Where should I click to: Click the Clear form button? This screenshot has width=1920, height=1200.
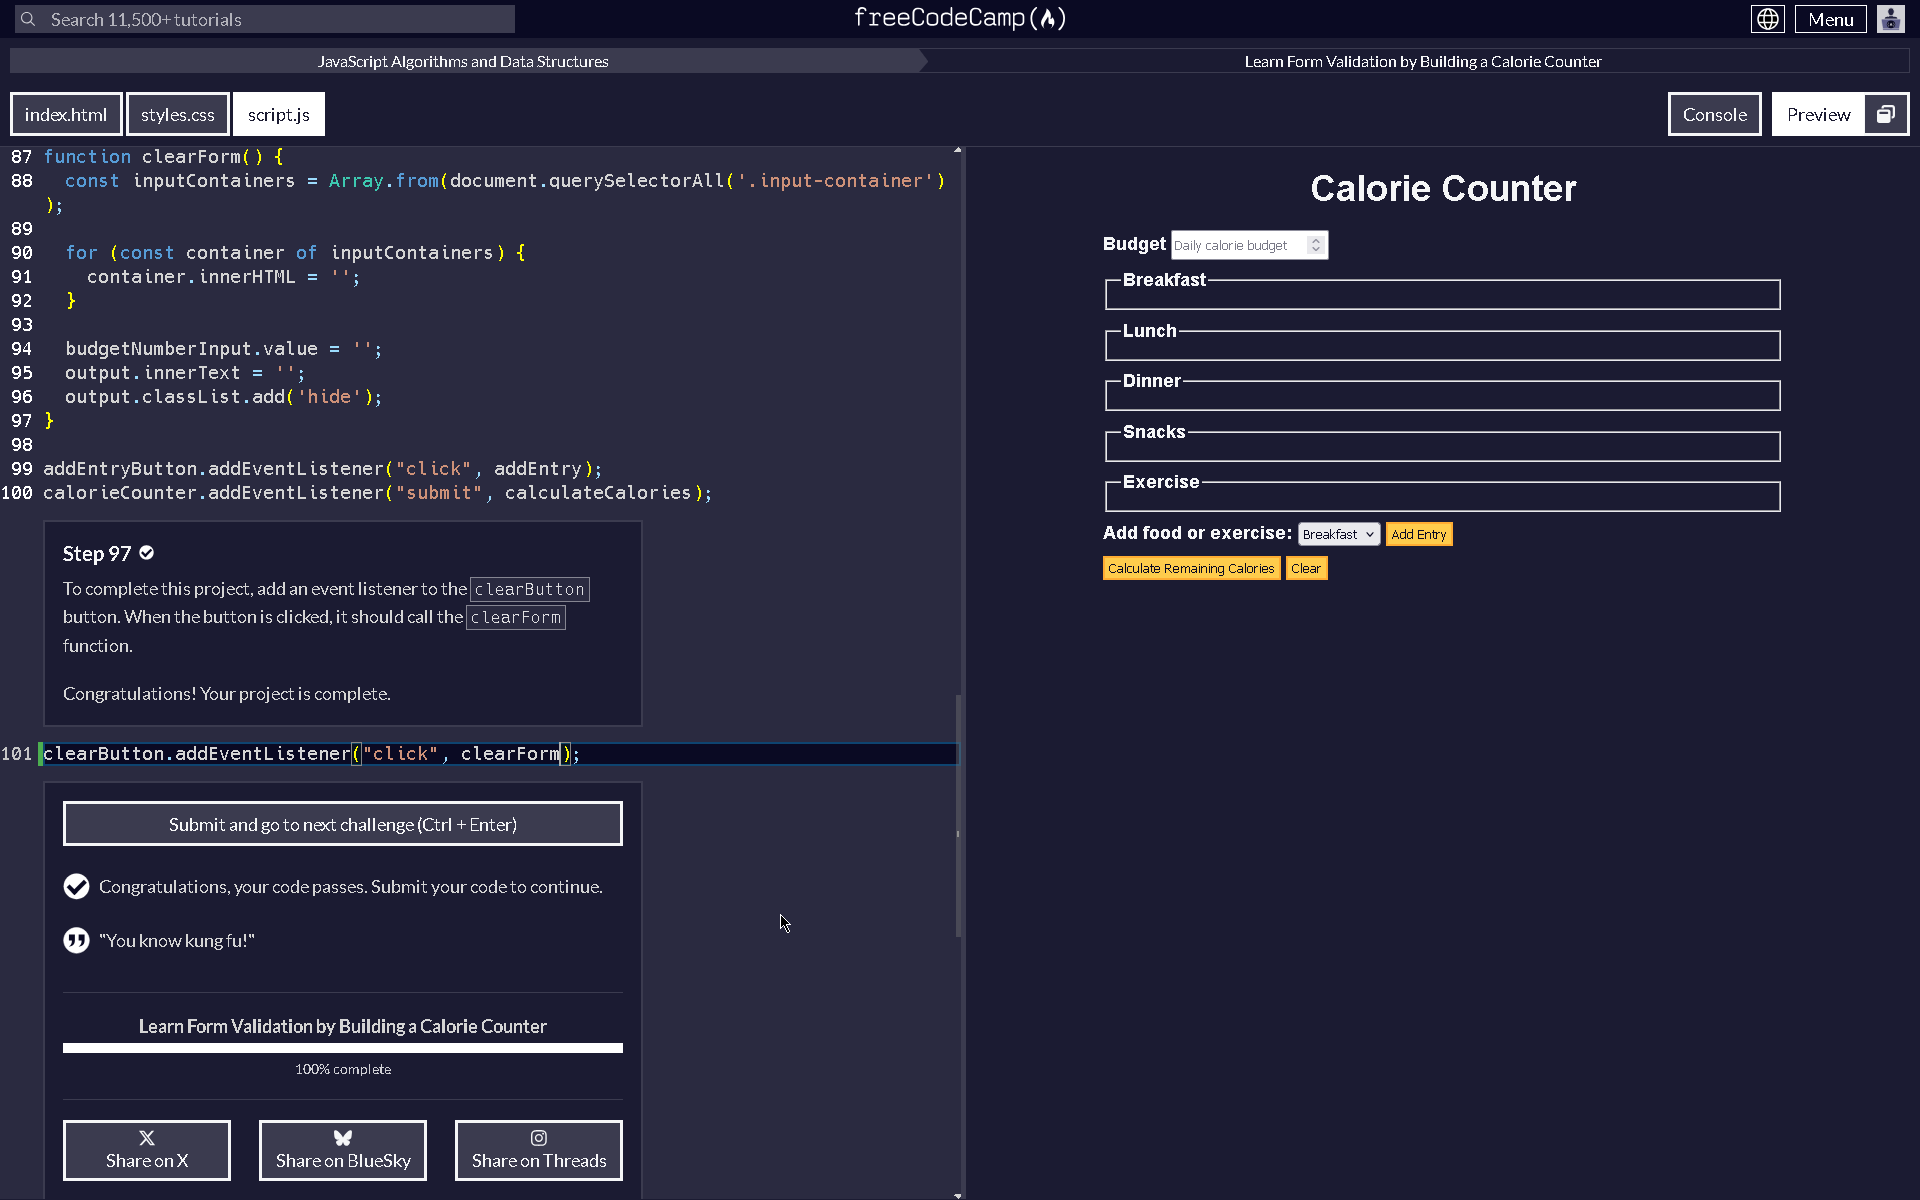tap(1305, 568)
